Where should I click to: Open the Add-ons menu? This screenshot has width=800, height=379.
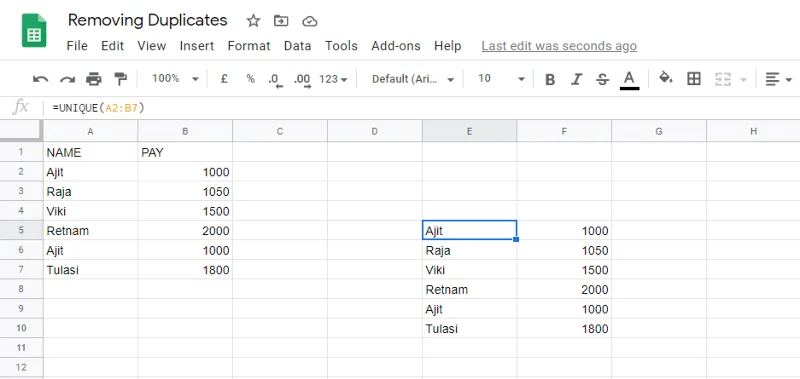coord(396,46)
